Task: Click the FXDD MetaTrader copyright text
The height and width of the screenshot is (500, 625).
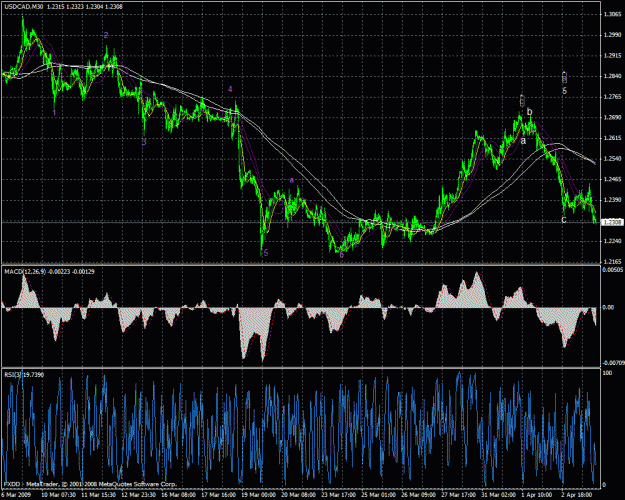Action: pos(90,484)
